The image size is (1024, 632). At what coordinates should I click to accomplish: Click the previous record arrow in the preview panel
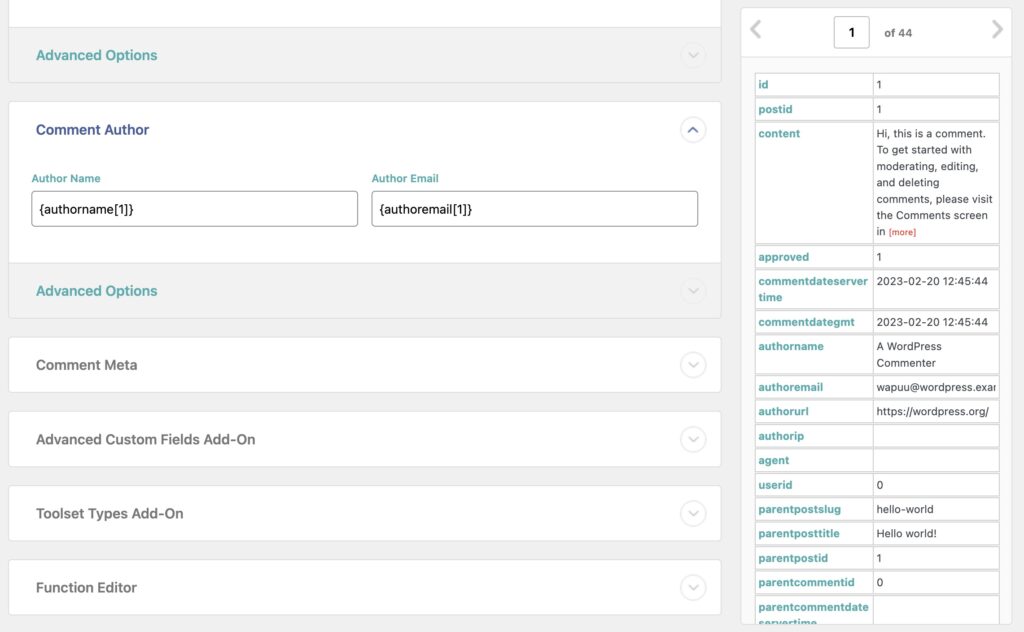click(x=755, y=31)
